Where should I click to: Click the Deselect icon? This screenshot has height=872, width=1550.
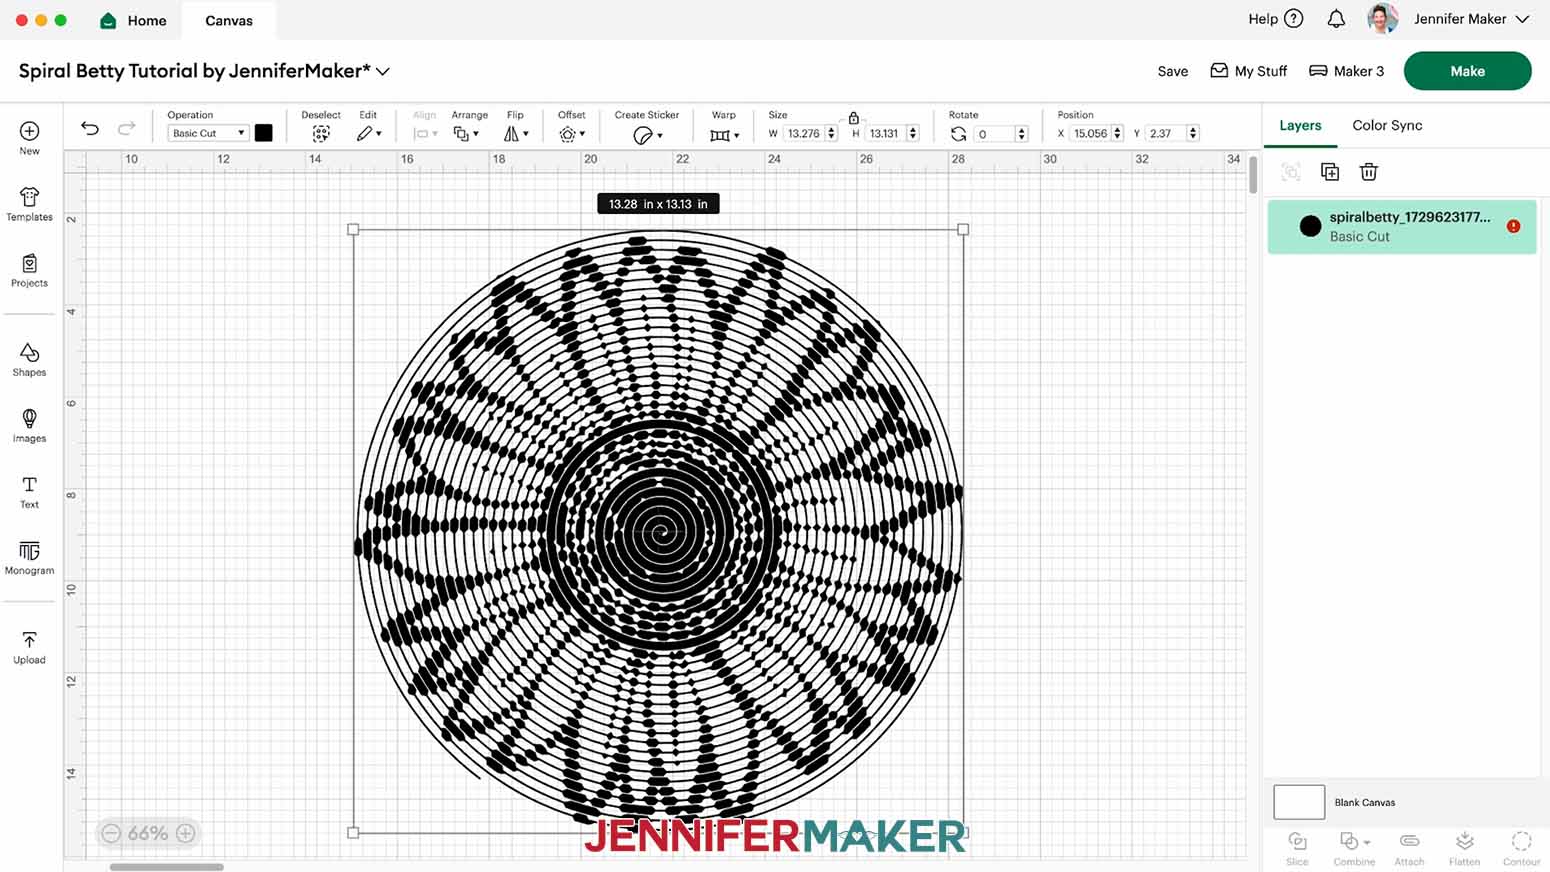click(321, 134)
